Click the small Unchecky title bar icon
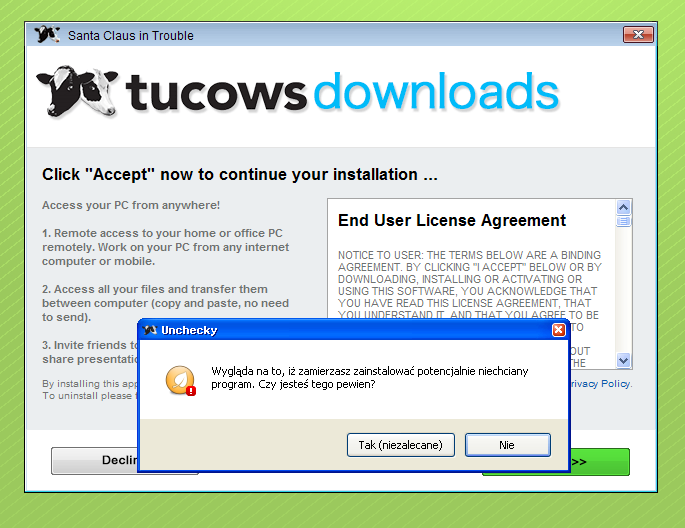Image resolution: width=685 pixels, height=528 pixels. tap(150, 330)
